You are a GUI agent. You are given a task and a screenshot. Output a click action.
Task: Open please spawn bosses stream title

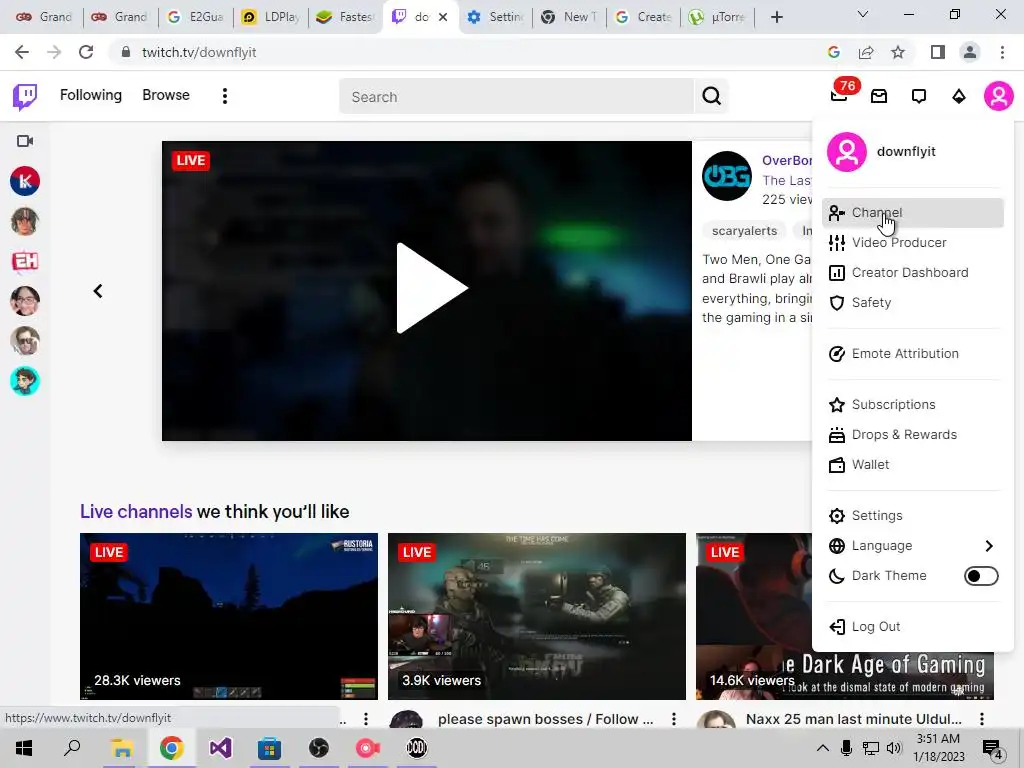tap(545, 719)
